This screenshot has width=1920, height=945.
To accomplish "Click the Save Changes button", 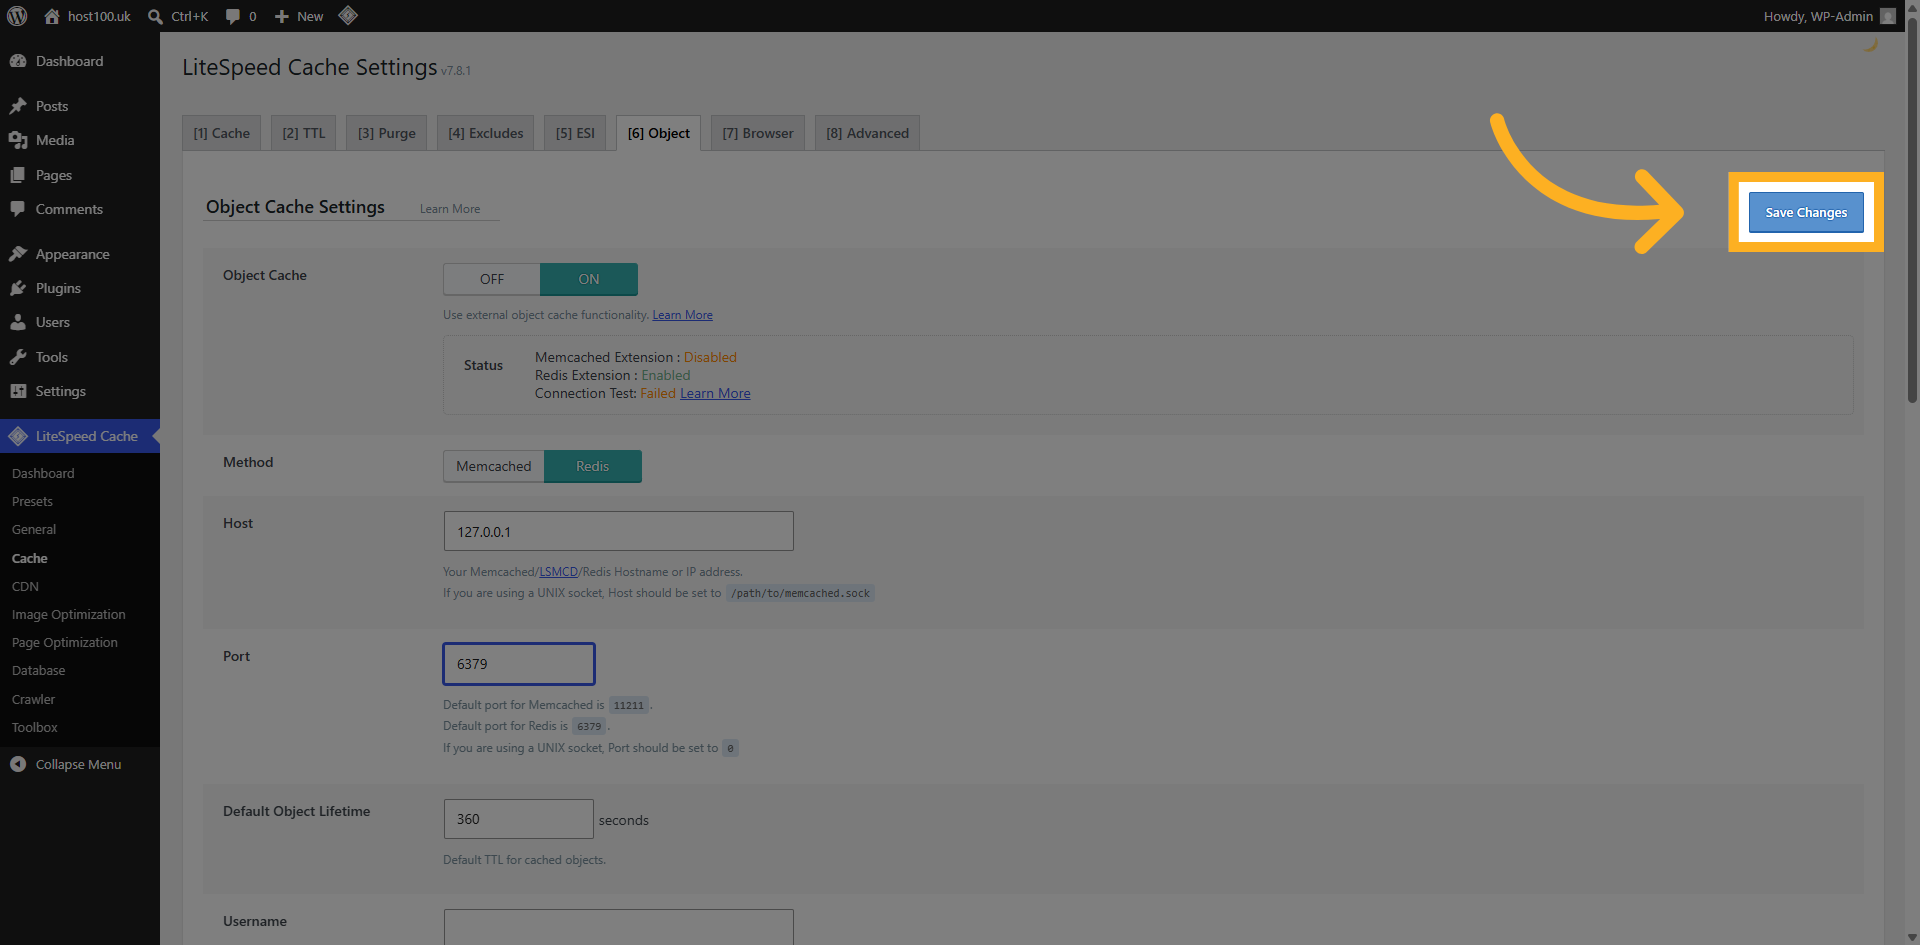I will [1806, 212].
